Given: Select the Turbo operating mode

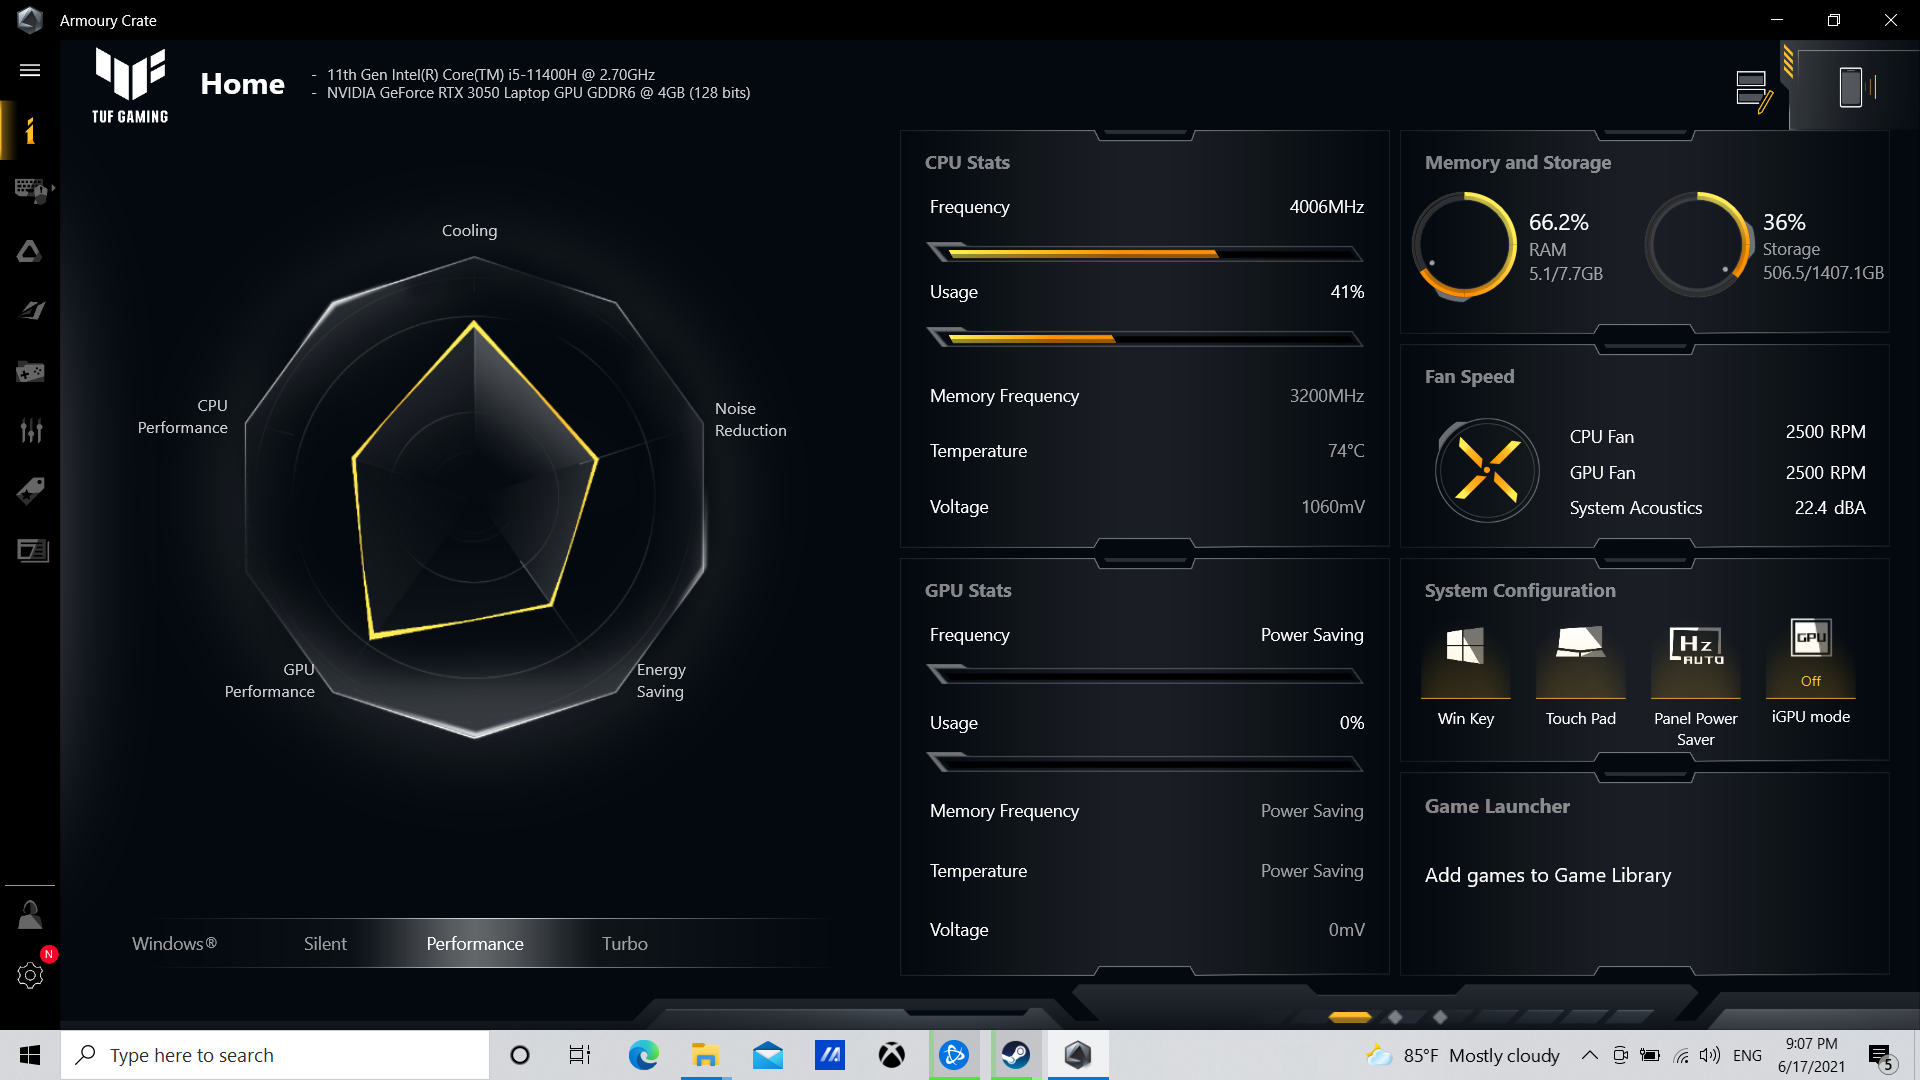Looking at the screenshot, I should (x=625, y=943).
